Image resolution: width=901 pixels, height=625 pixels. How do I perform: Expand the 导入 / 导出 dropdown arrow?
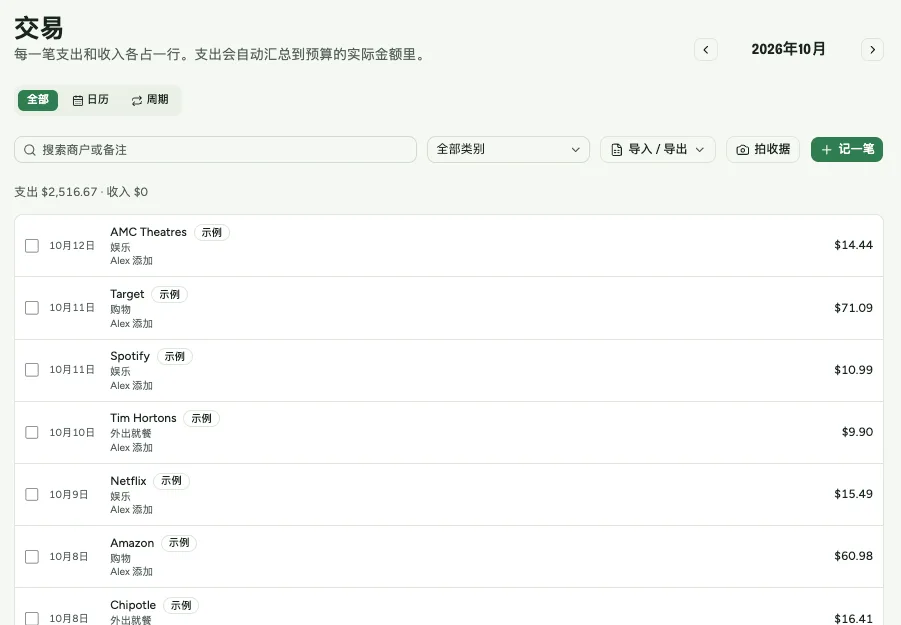click(x=700, y=149)
